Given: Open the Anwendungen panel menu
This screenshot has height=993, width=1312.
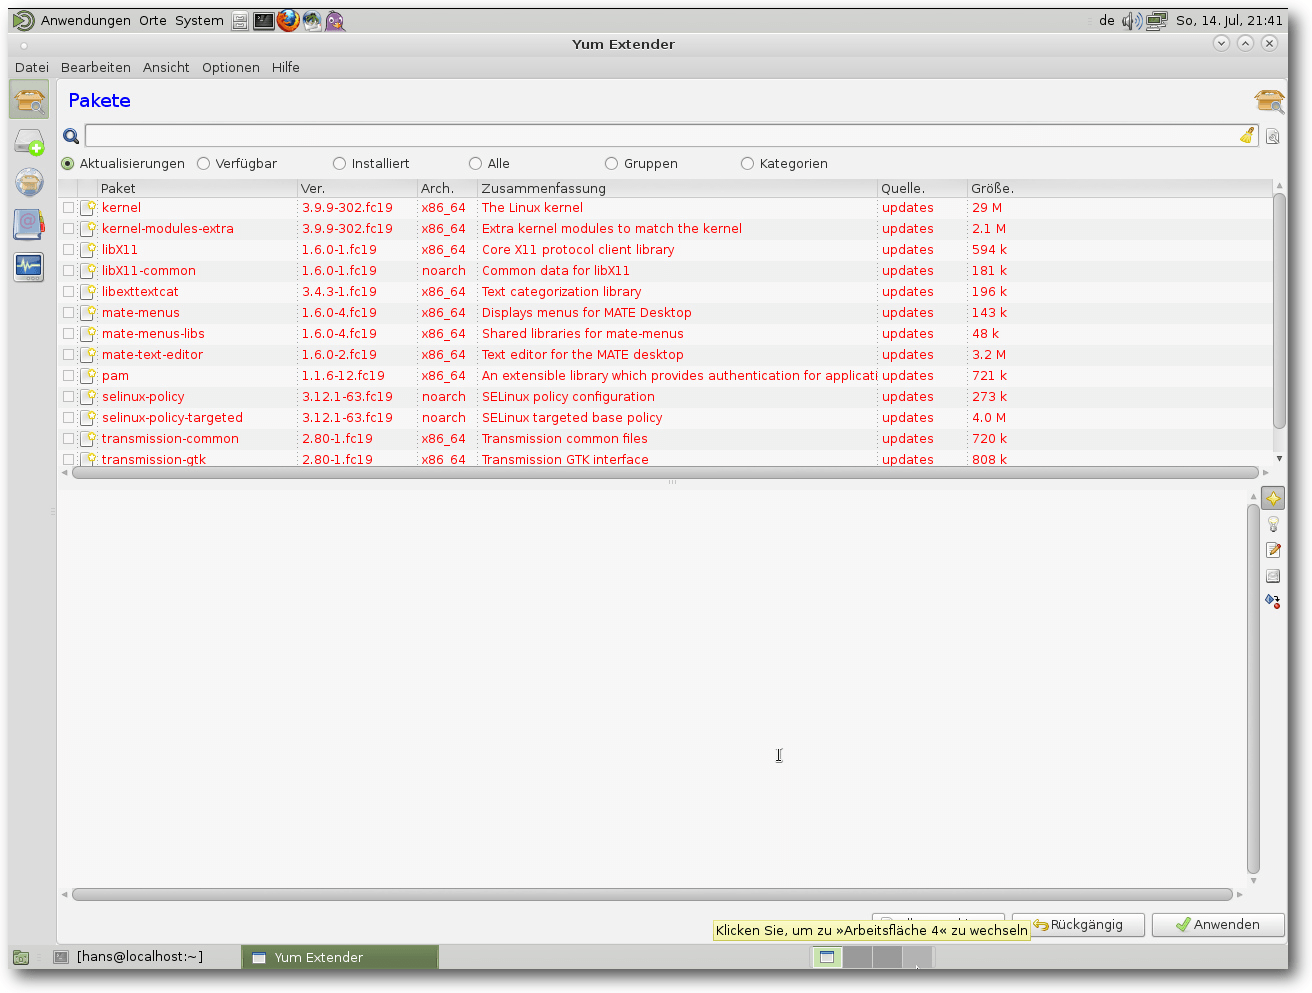Looking at the screenshot, I should tap(86, 21).
